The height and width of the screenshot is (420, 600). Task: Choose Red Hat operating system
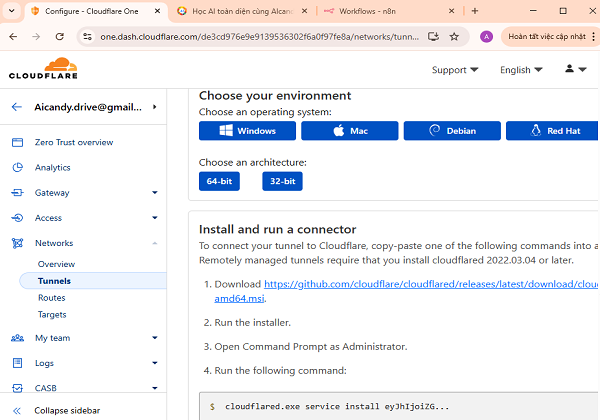(x=552, y=131)
